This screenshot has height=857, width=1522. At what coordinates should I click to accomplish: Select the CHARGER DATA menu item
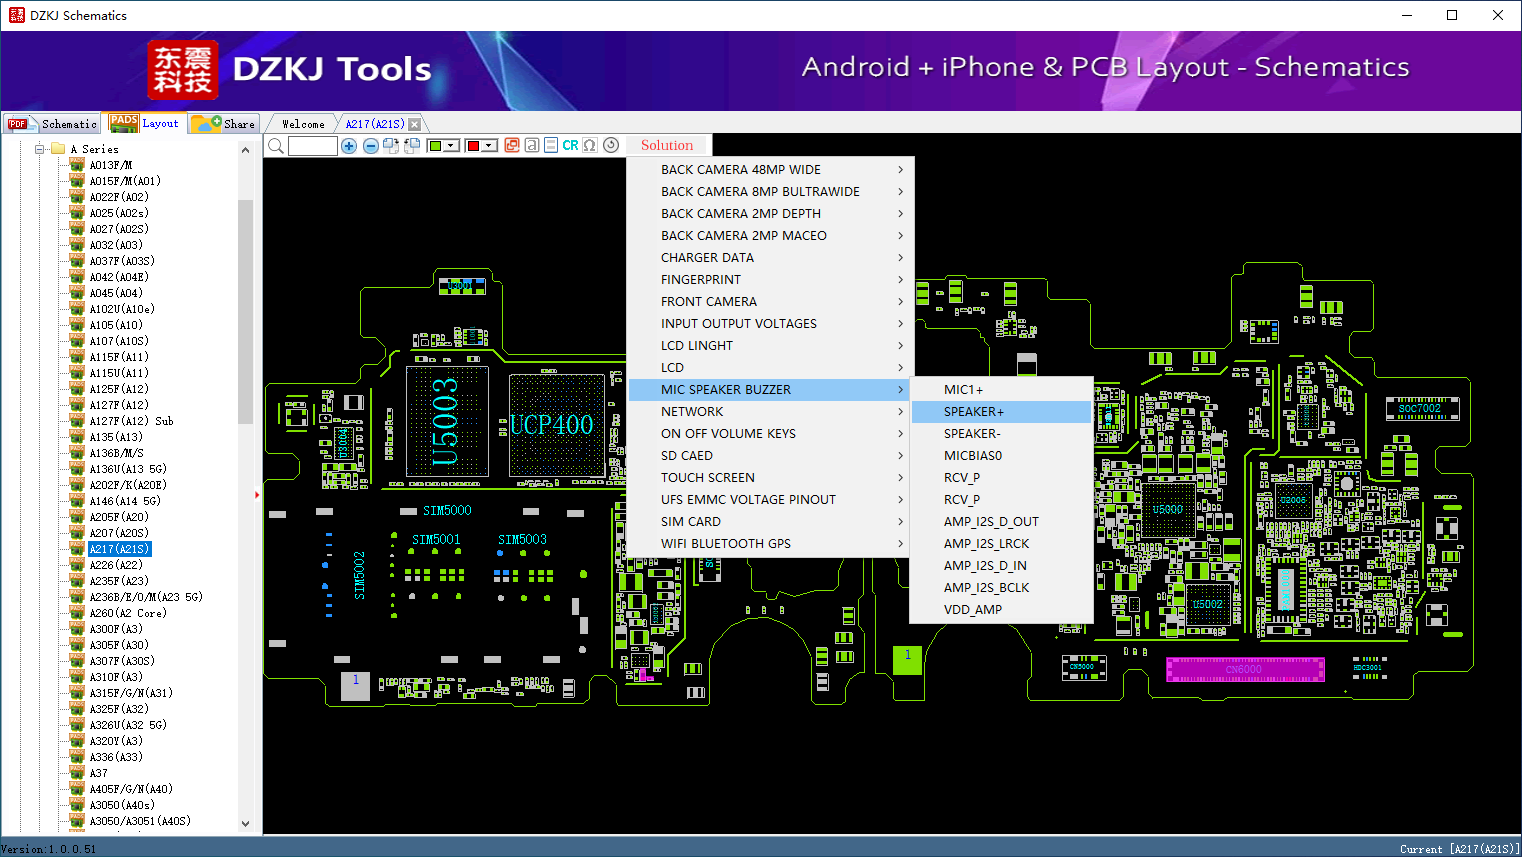tap(768, 258)
